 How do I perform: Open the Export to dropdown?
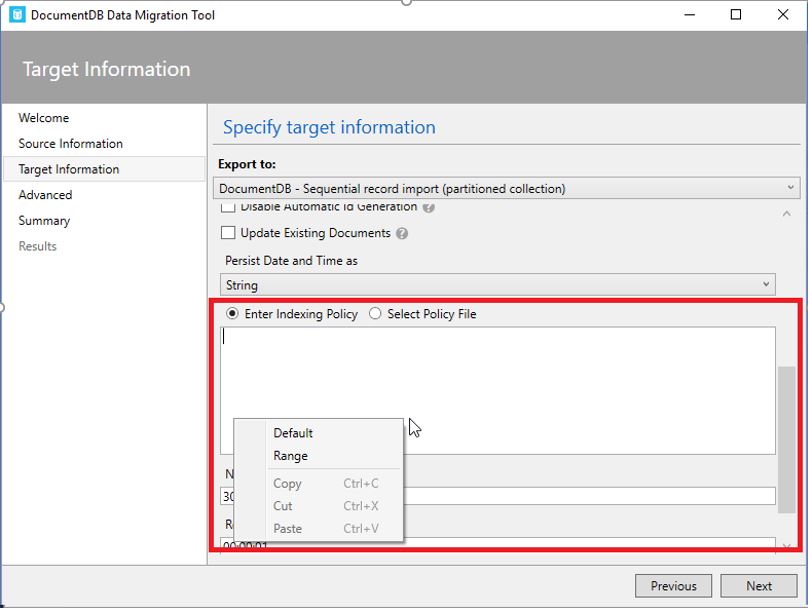click(507, 188)
